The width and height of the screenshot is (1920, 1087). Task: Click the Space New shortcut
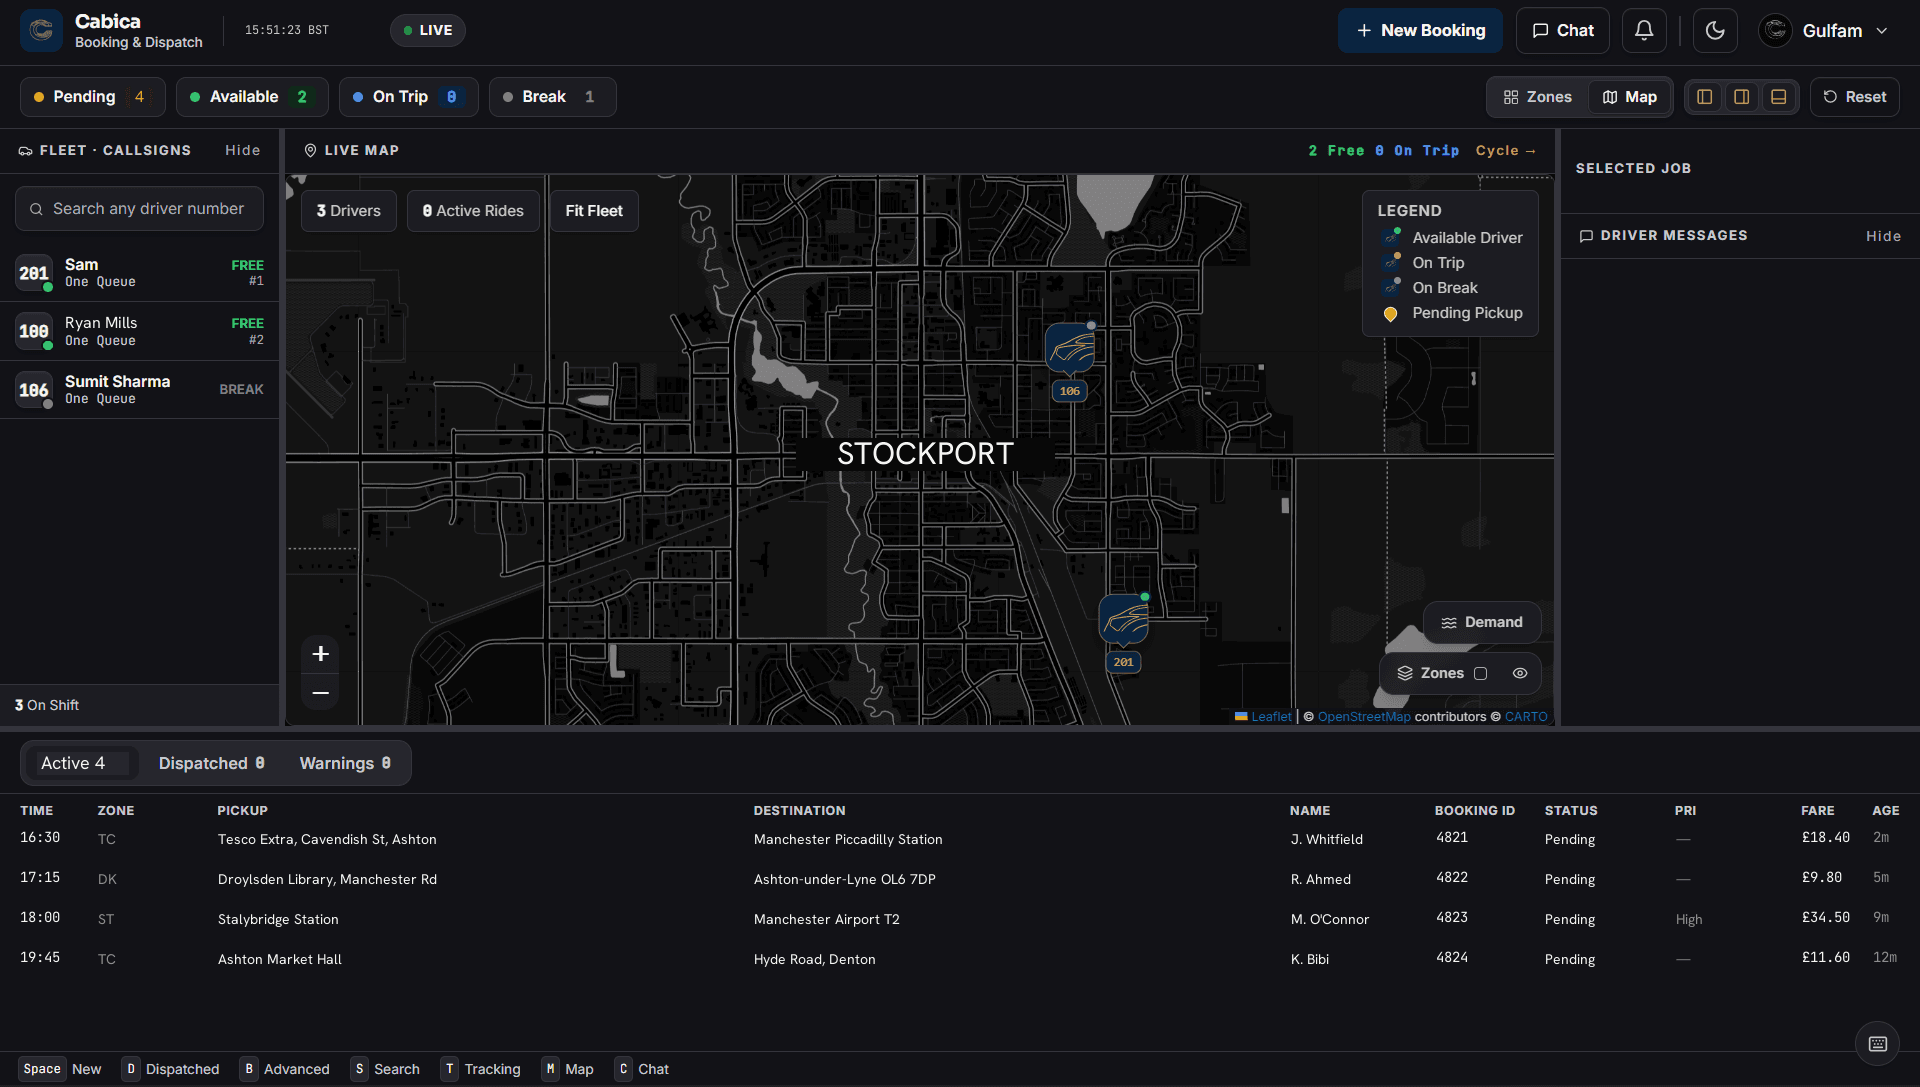[x=60, y=1069]
